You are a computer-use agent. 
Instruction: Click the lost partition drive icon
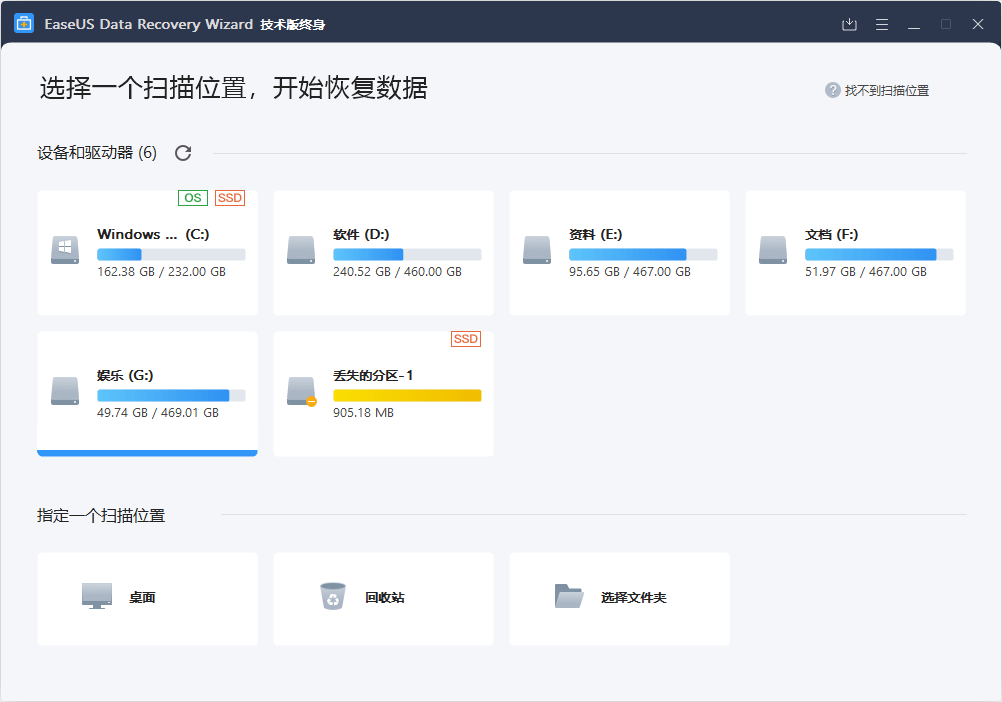pyautogui.click(x=302, y=391)
